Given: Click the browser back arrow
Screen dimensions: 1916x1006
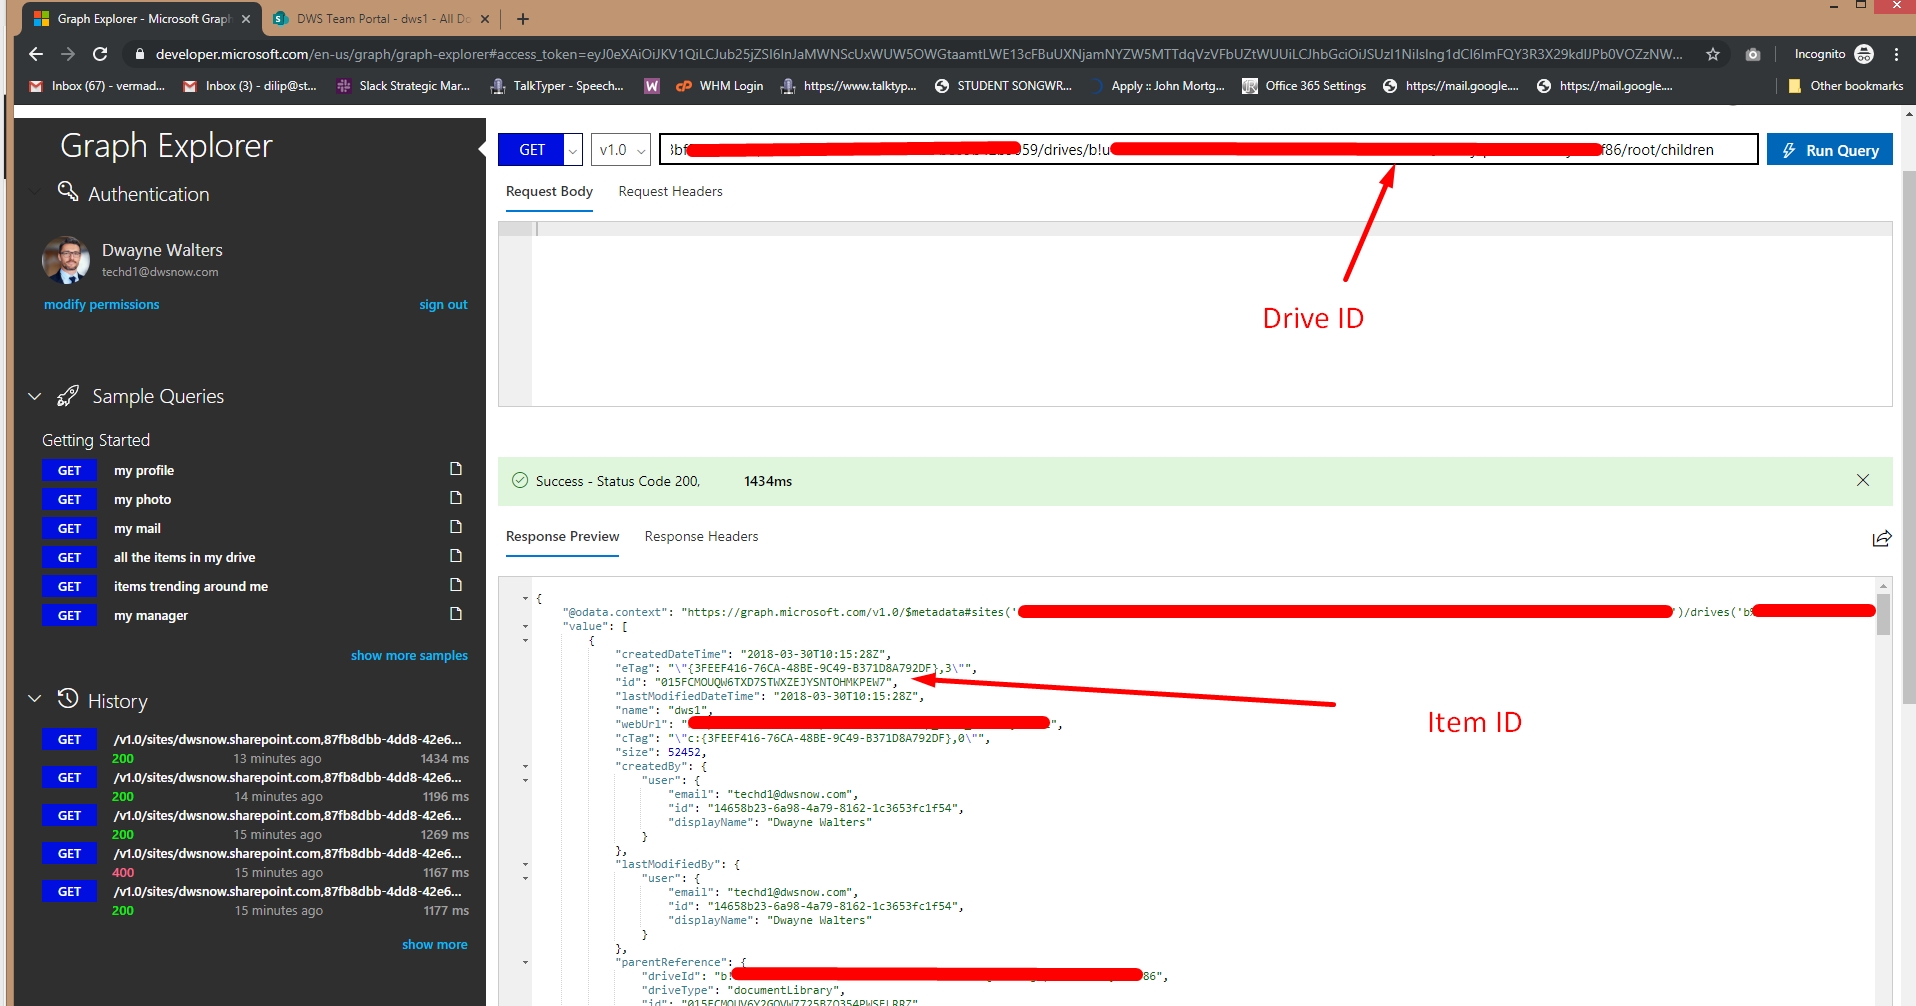Looking at the screenshot, I should [36, 54].
